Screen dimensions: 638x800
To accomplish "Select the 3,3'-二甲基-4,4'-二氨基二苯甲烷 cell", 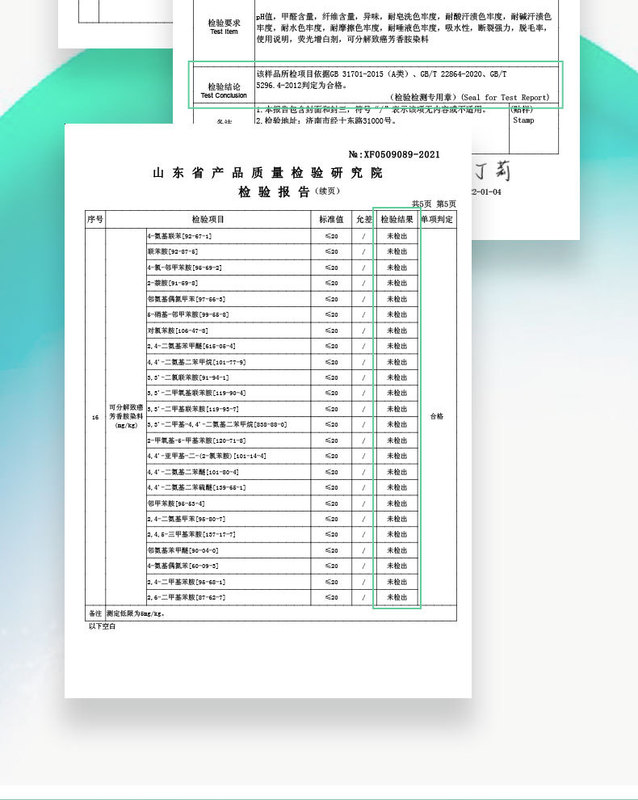I will coord(228,424).
